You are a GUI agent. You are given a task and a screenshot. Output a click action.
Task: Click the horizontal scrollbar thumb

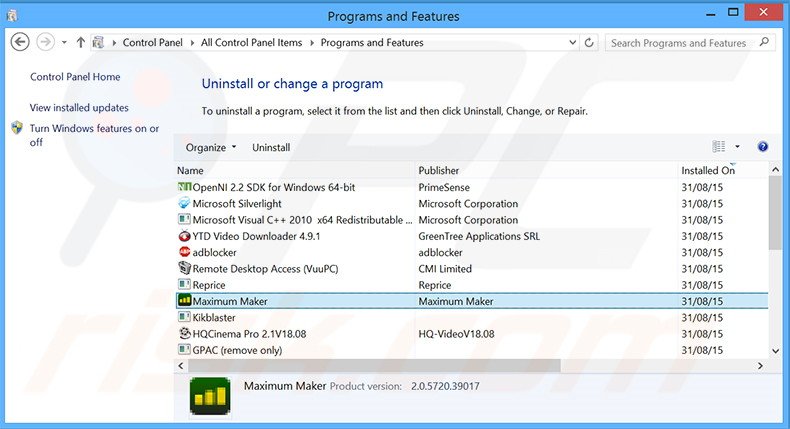pos(374,365)
